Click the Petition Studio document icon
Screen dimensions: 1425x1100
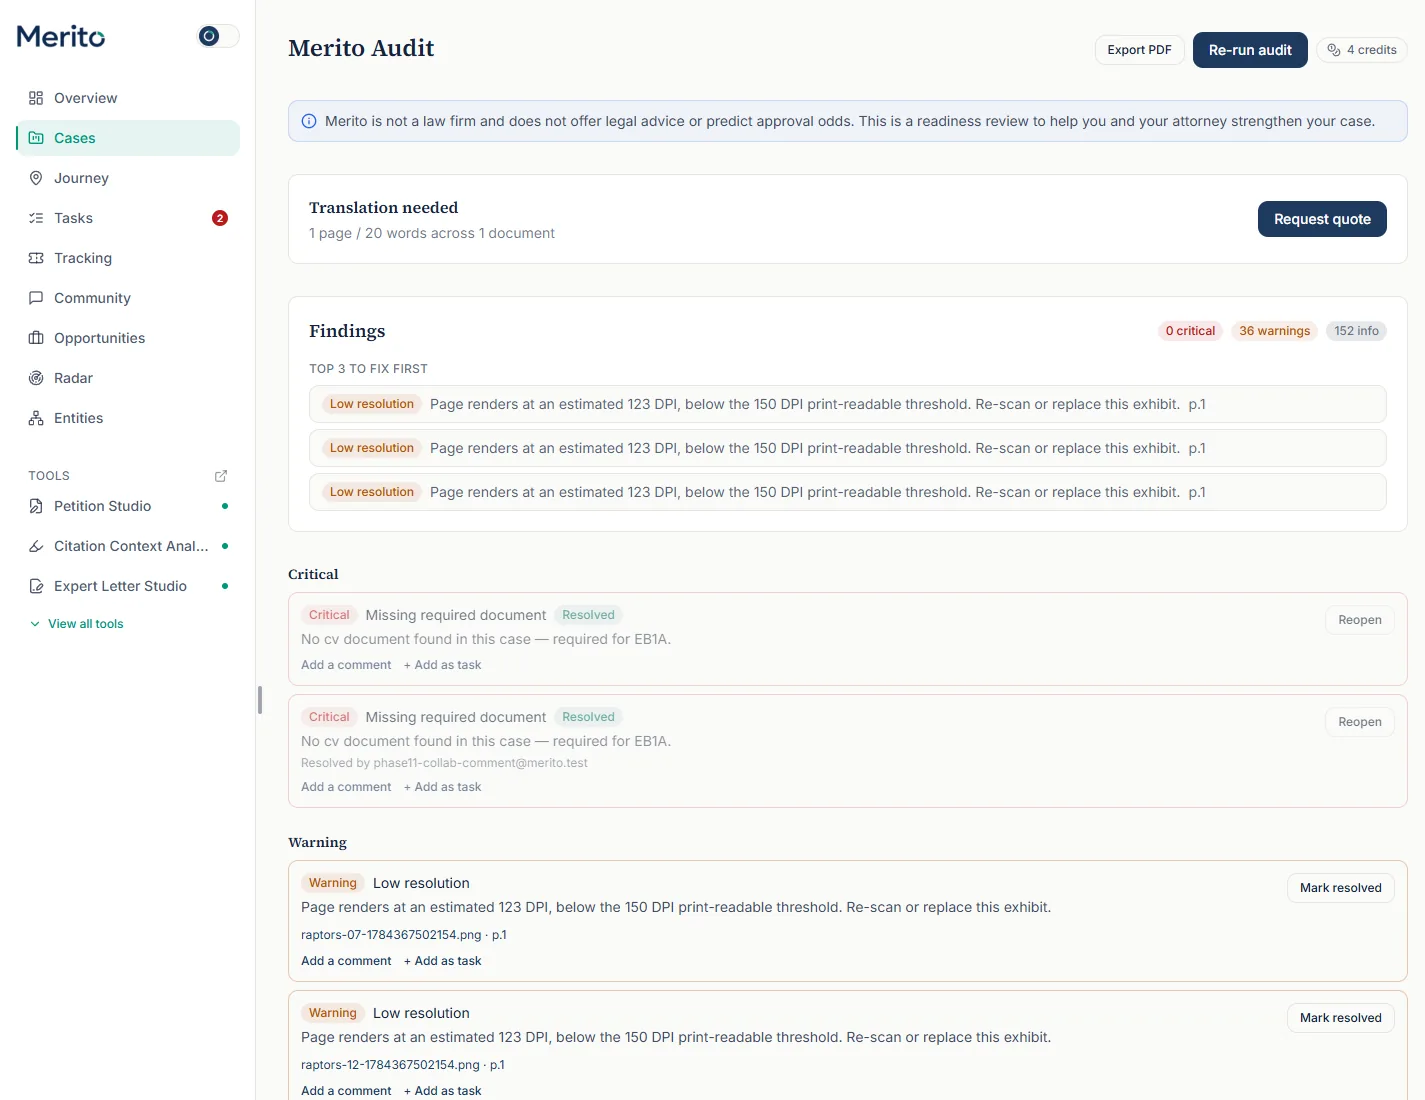pos(36,506)
